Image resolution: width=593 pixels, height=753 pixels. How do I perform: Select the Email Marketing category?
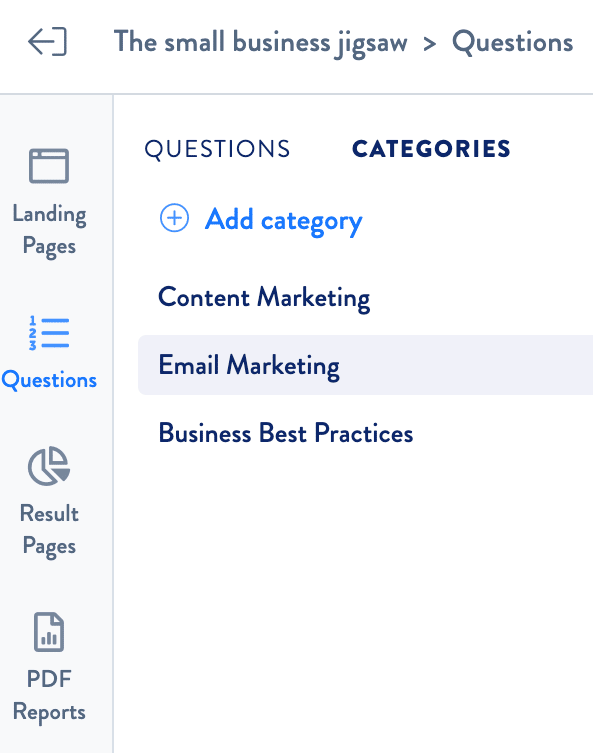click(249, 365)
